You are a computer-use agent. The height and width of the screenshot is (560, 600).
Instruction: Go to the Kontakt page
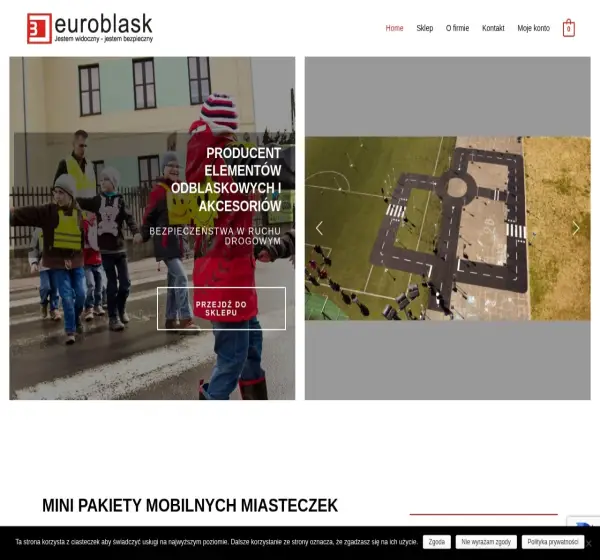point(493,28)
